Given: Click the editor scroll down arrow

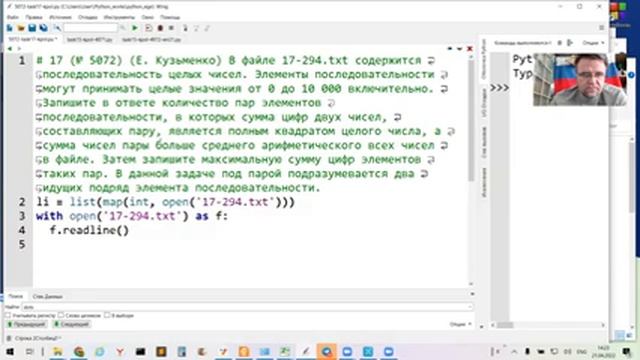Looking at the screenshot, I should point(471,284).
